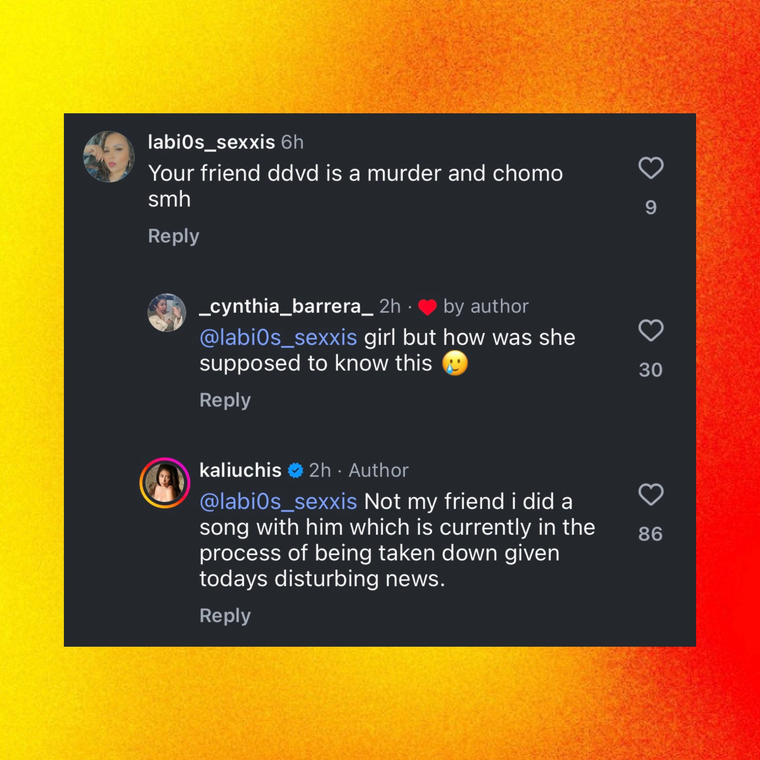Tap the heart on _cynthia_barrera_'s reply
Screen dimensions: 760x760
651,331
